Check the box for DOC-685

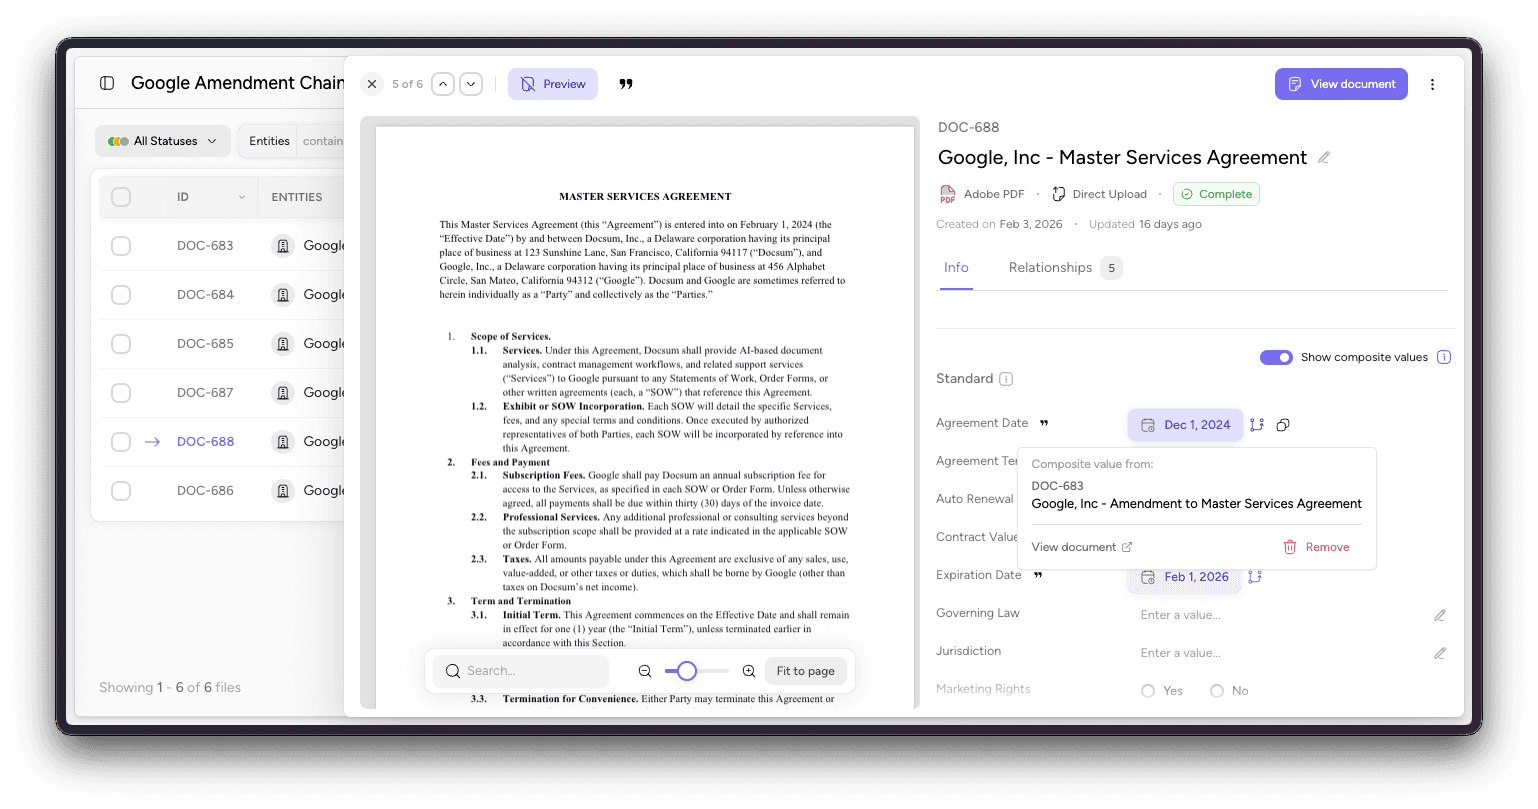coord(121,343)
